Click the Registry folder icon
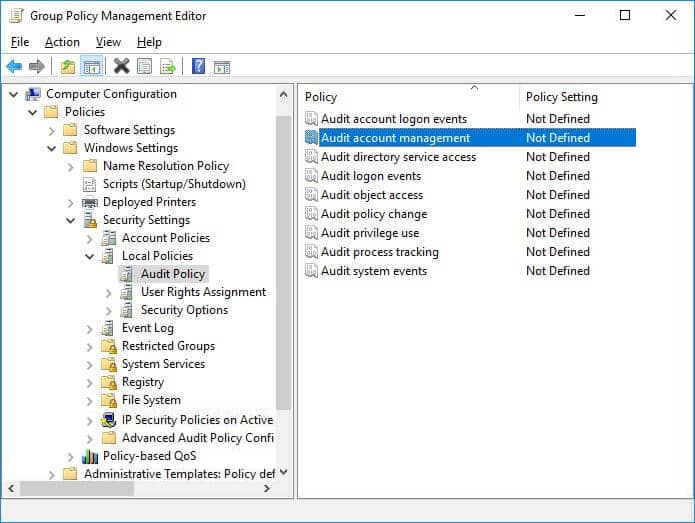The width and height of the screenshot is (695, 523). (109, 382)
